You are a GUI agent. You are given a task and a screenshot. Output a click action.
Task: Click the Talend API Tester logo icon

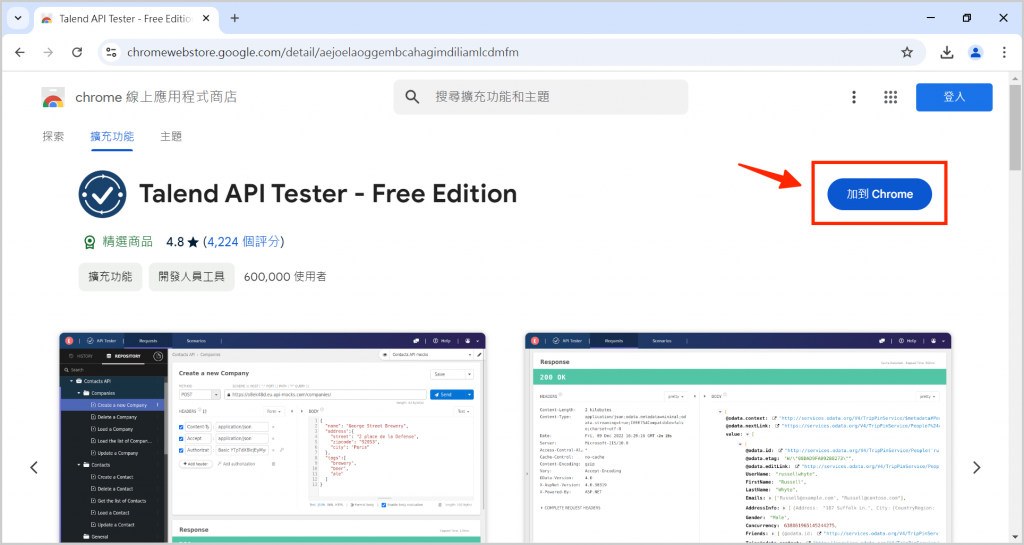[x=103, y=194]
